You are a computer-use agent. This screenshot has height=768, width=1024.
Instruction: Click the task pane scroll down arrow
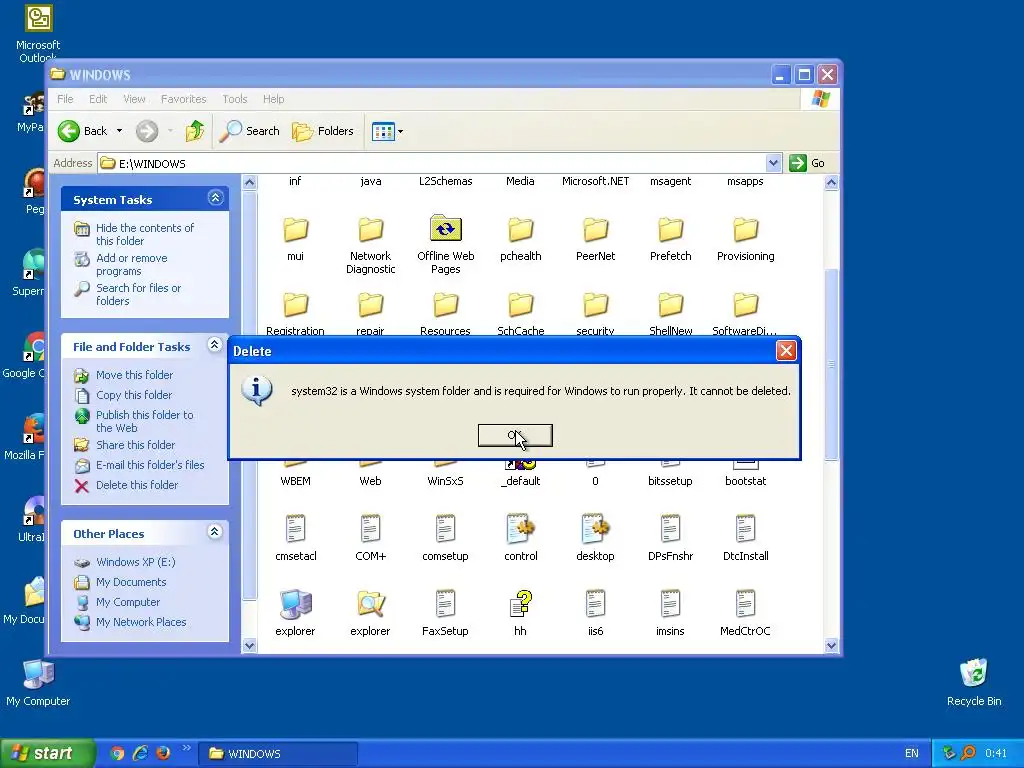coord(249,646)
